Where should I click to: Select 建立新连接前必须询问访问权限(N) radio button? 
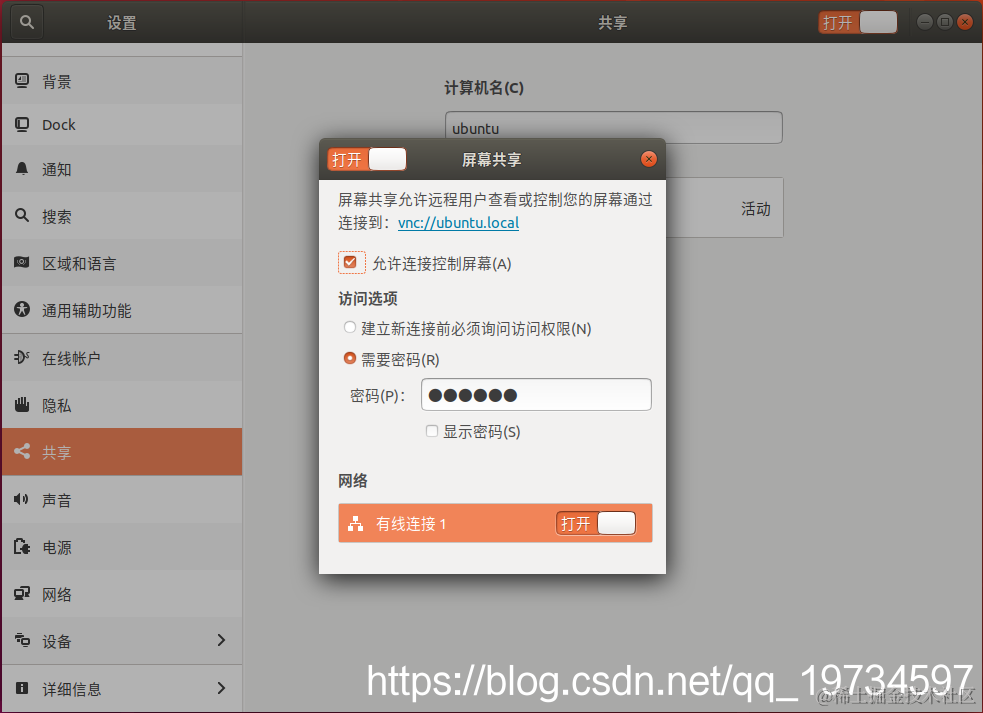pos(349,327)
